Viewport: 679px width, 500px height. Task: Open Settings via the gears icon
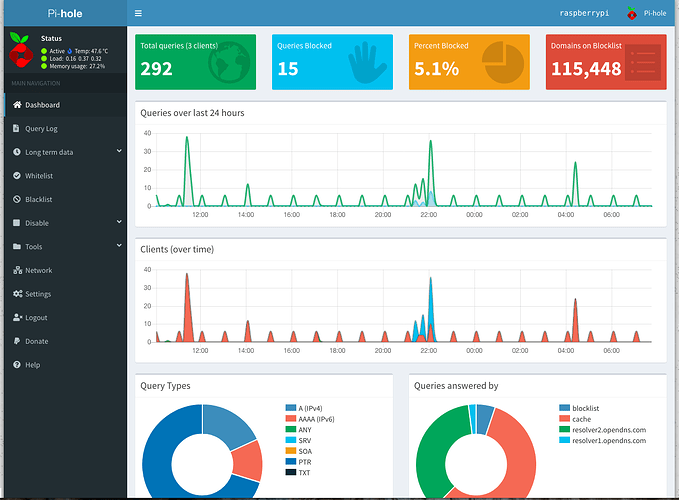[x=17, y=294]
